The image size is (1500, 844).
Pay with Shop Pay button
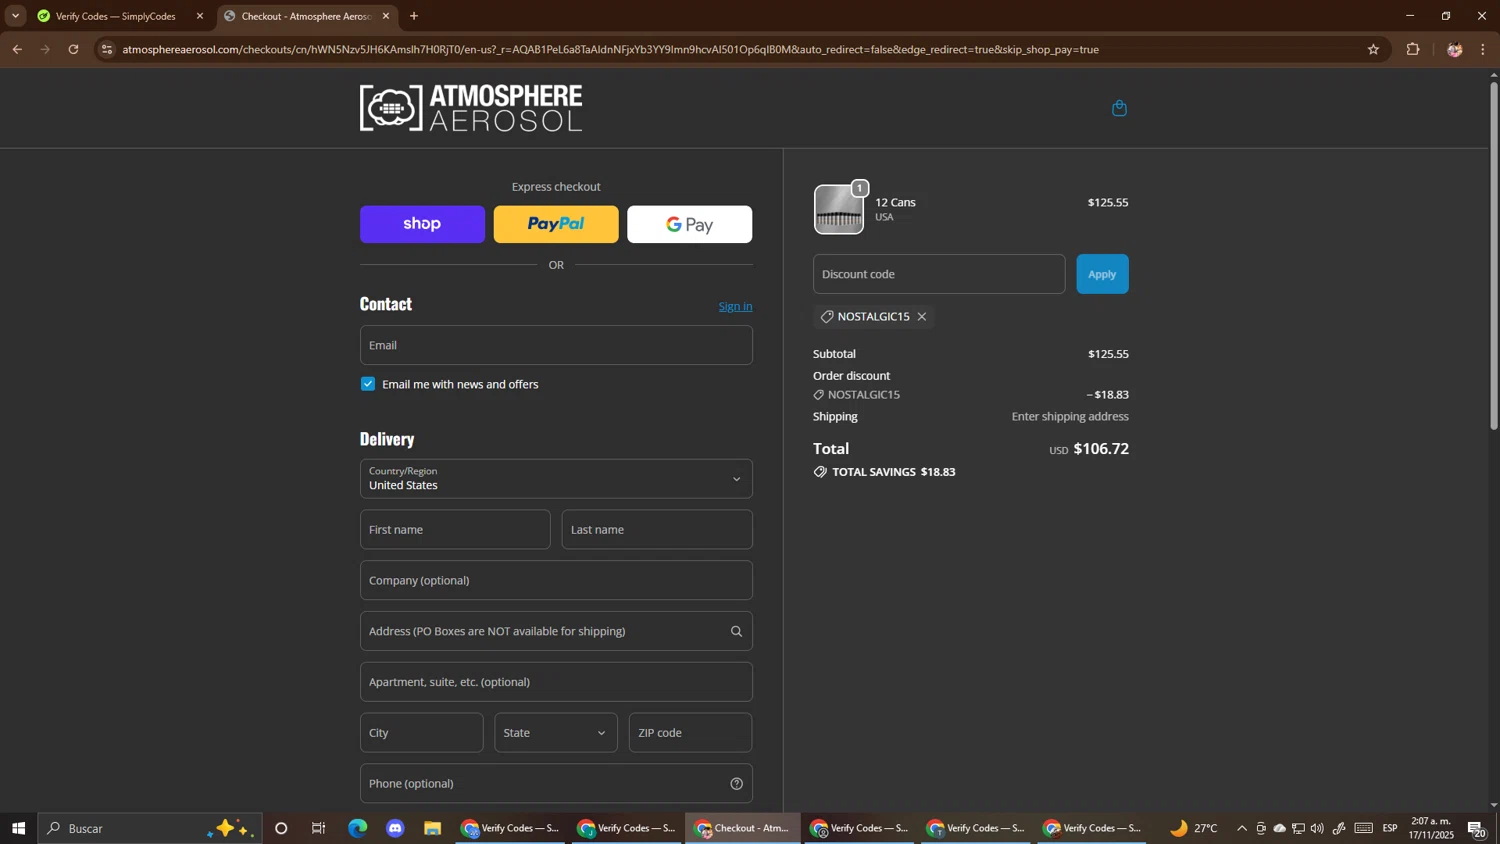(422, 225)
